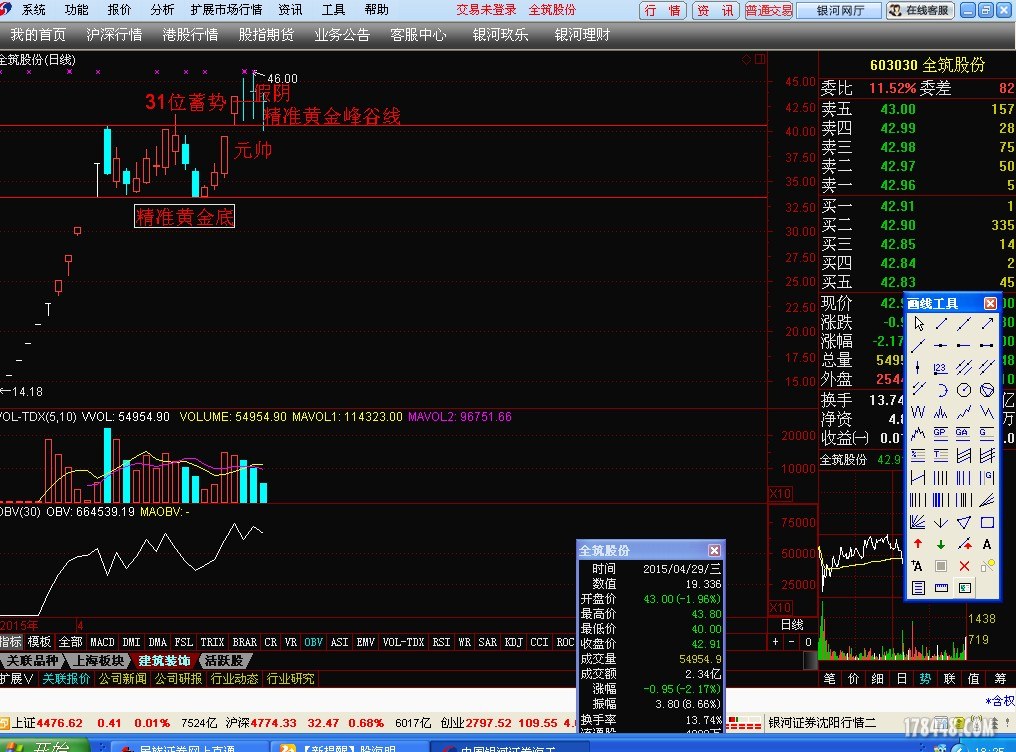Open the 工具 menu
The image size is (1016, 752).
point(333,10)
